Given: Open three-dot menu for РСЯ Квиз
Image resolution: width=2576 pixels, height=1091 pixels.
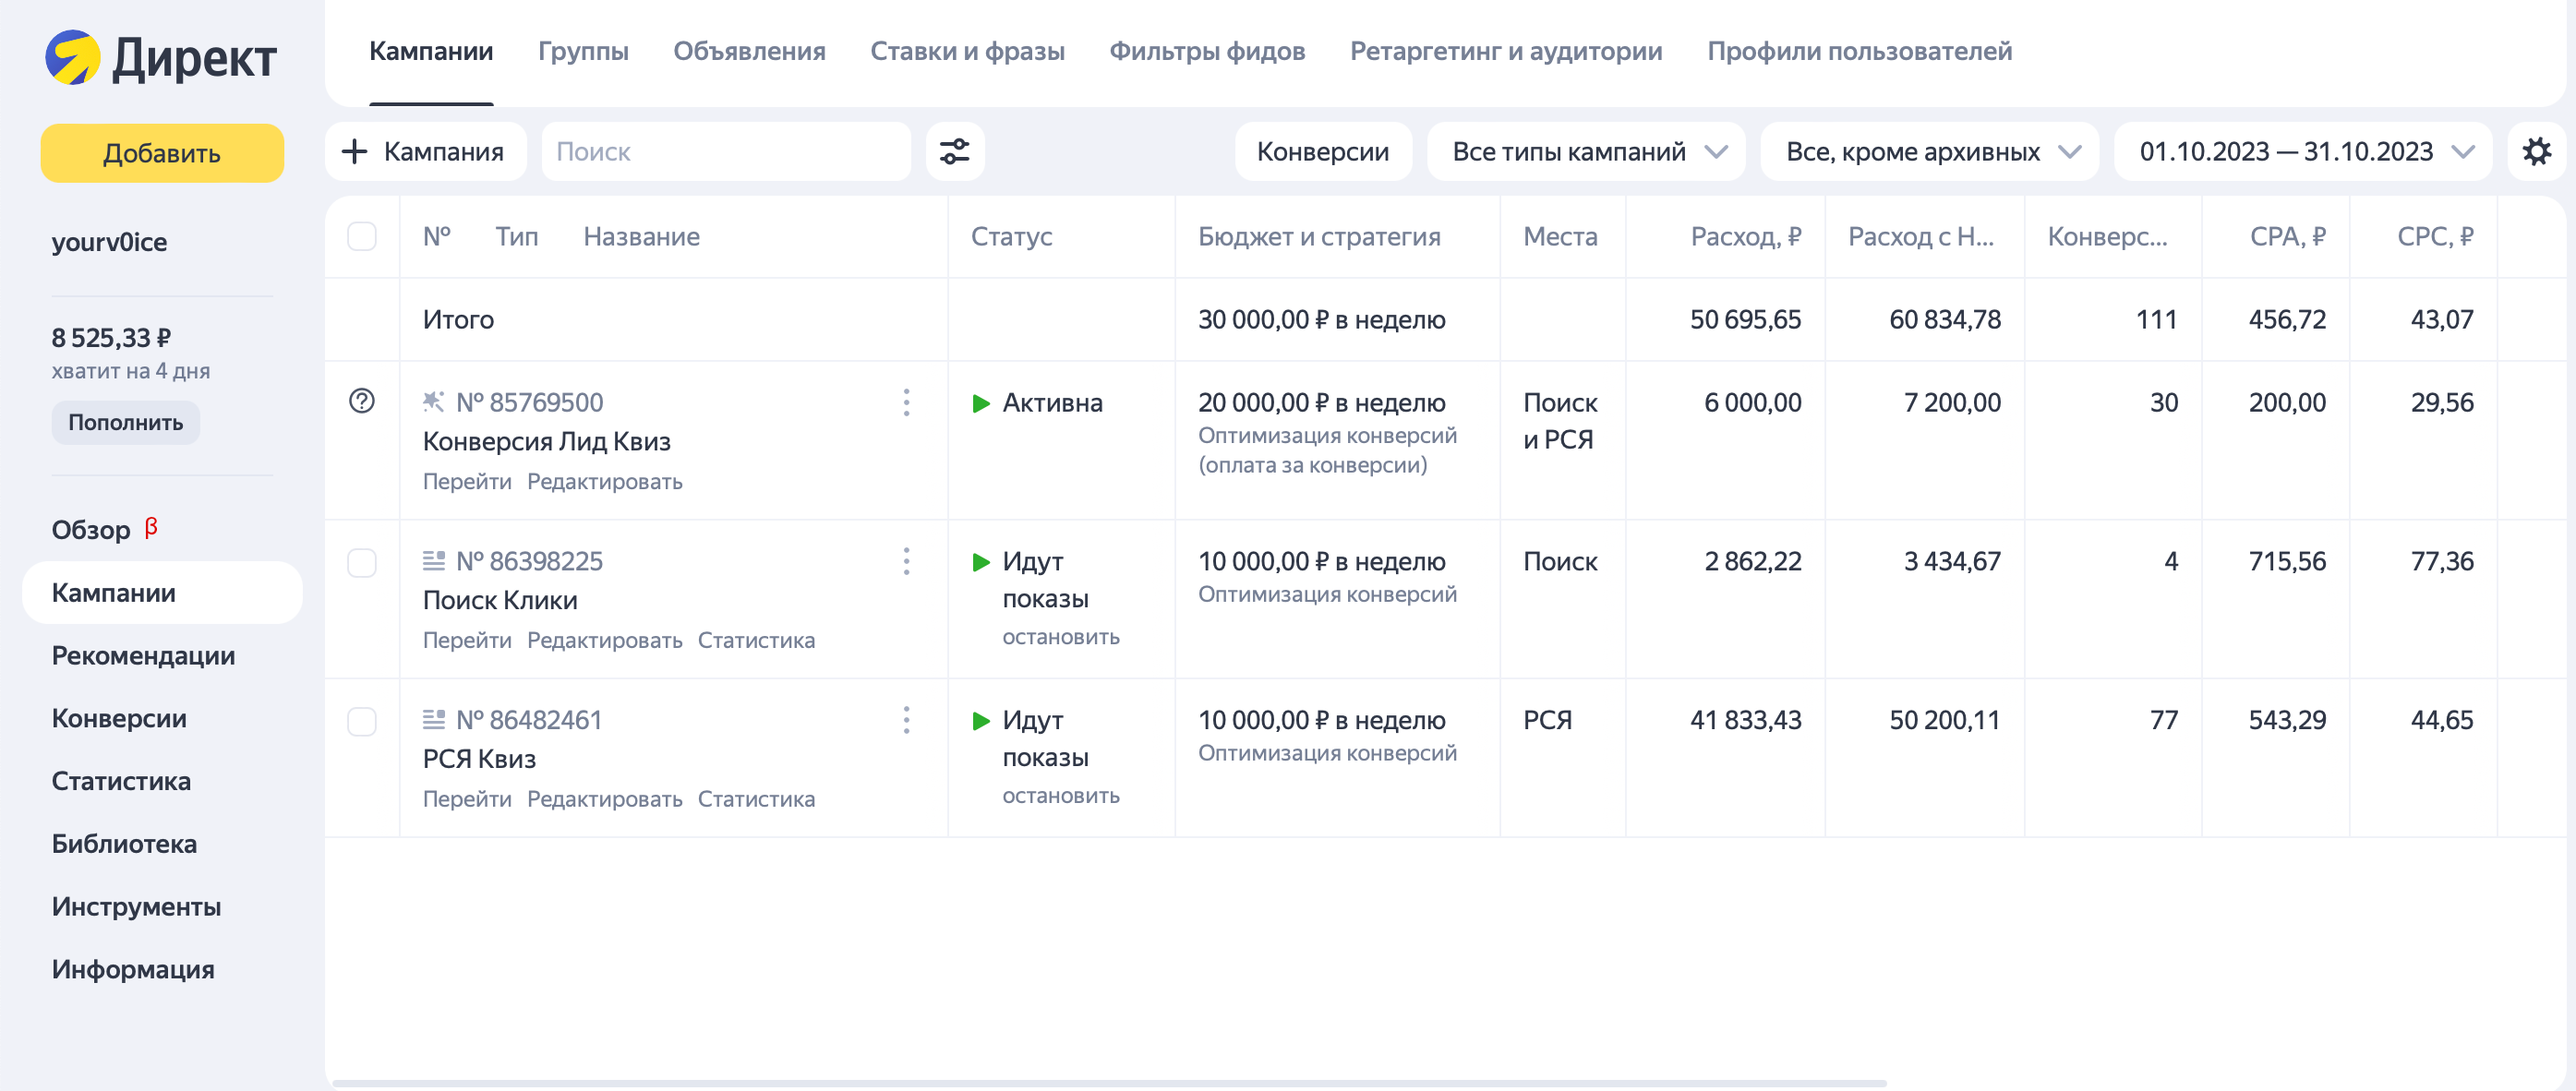Looking at the screenshot, I should click(x=906, y=720).
